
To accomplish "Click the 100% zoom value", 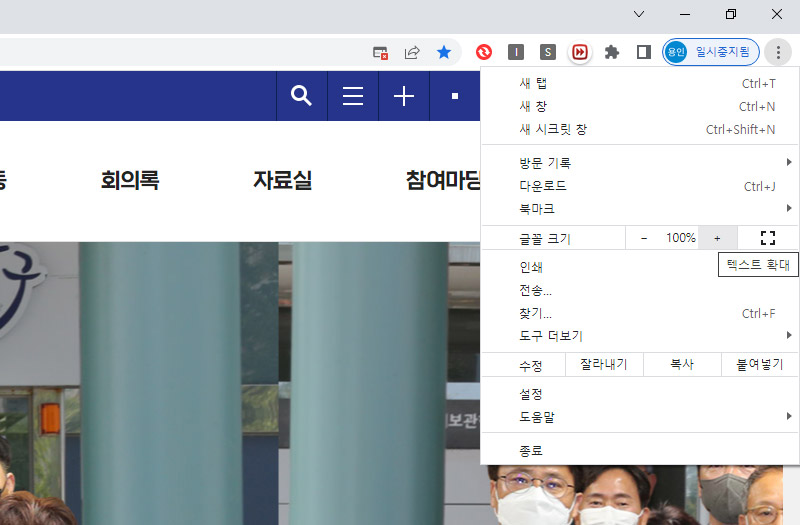I will (681, 238).
